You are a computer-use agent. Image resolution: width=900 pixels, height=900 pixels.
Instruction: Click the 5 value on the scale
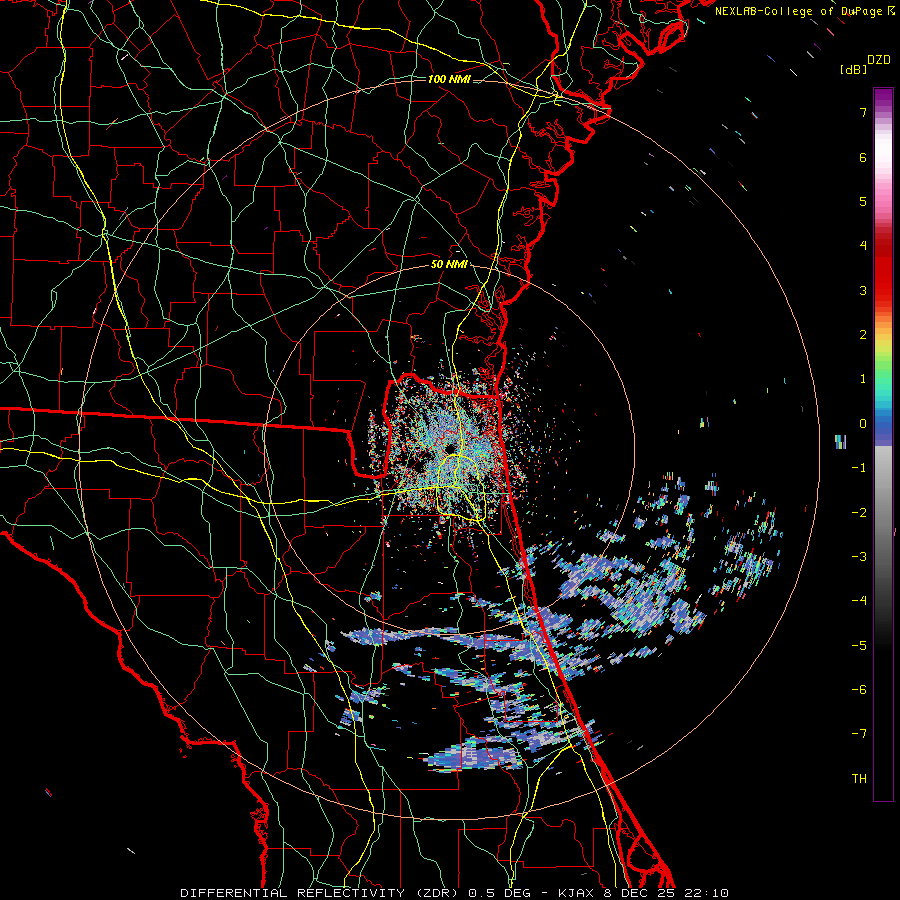click(x=863, y=201)
